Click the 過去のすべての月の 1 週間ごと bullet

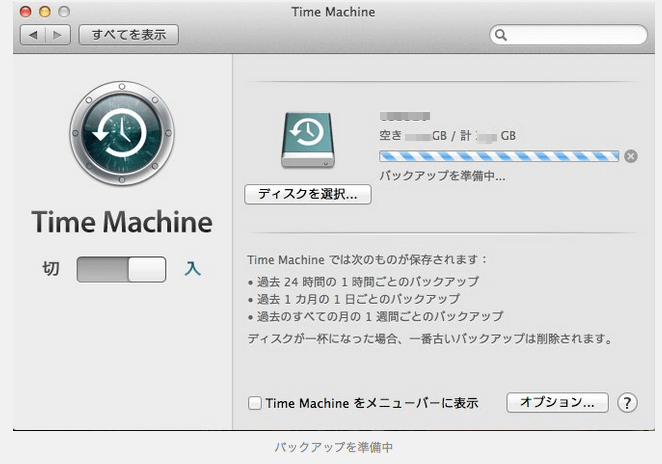pyautogui.click(x=376, y=316)
